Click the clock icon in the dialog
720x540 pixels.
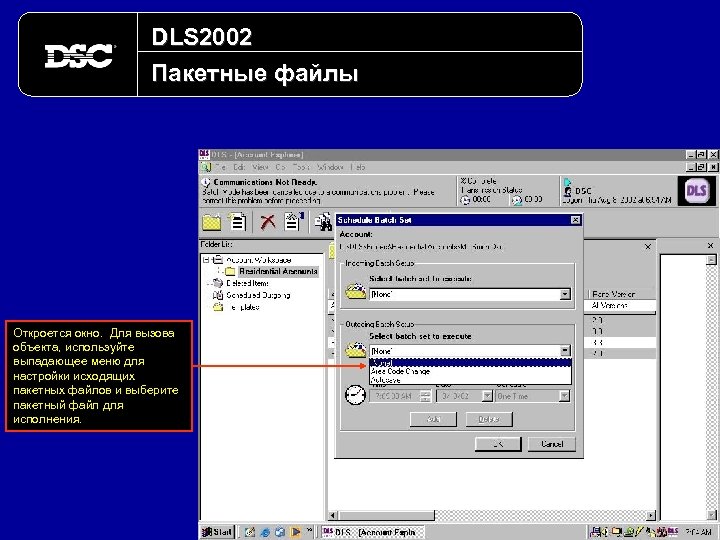coord(355,395)
